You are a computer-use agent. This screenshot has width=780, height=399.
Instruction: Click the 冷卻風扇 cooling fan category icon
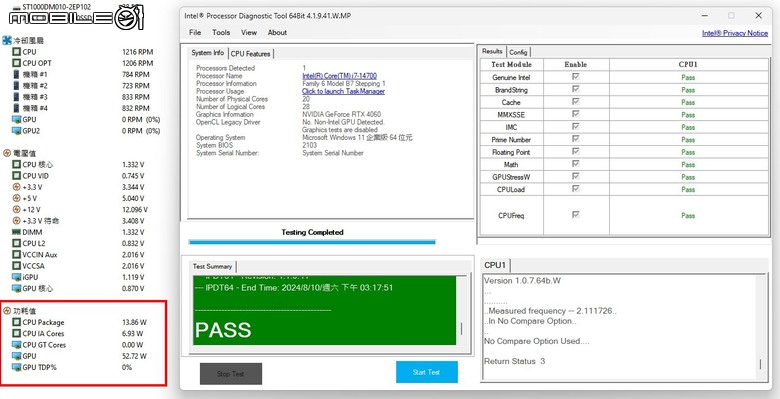[7, 40]
